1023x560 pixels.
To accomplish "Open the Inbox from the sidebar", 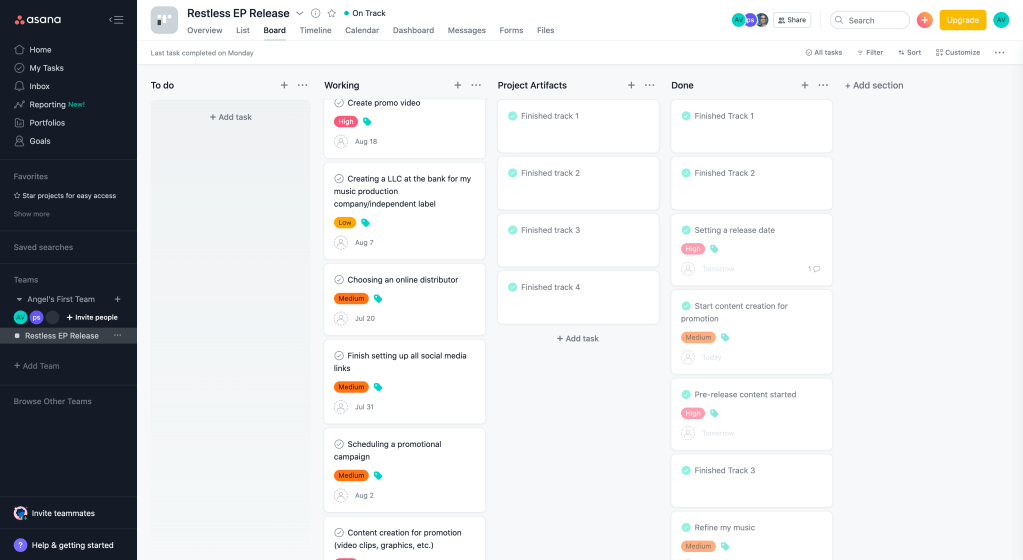I will coord(39,86).
